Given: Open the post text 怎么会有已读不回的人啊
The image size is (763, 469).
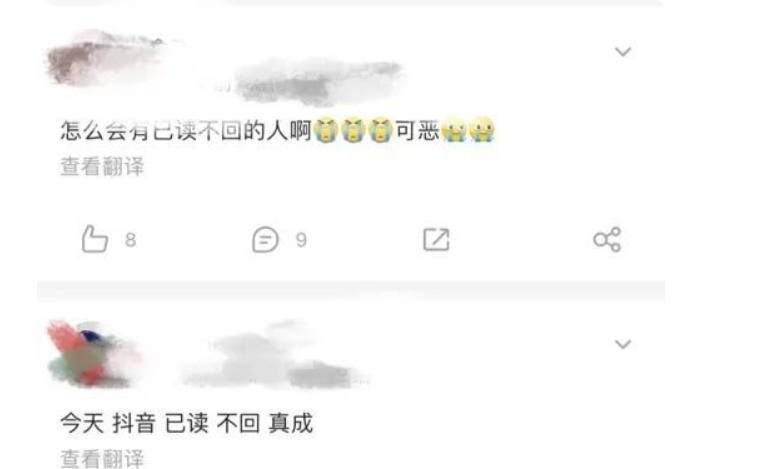Looking at the screenshot, I should coord(185,131).
